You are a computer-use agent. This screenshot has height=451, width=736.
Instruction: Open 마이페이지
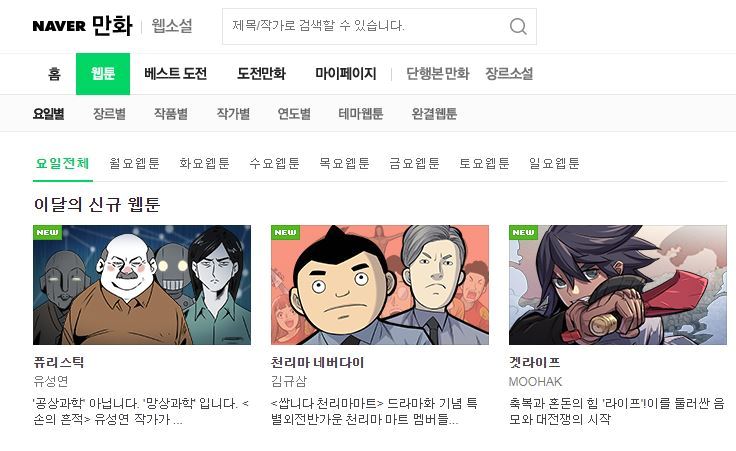coord(345,74)
